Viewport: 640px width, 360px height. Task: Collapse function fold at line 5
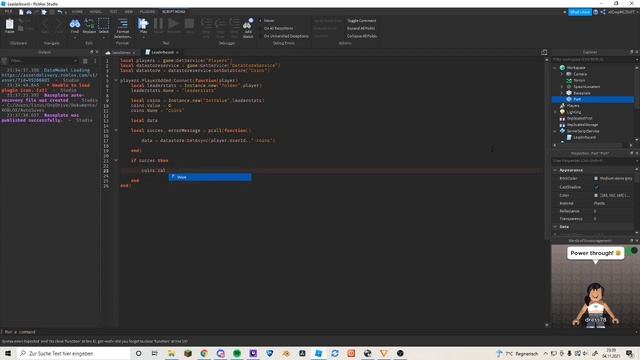point(116,80)
